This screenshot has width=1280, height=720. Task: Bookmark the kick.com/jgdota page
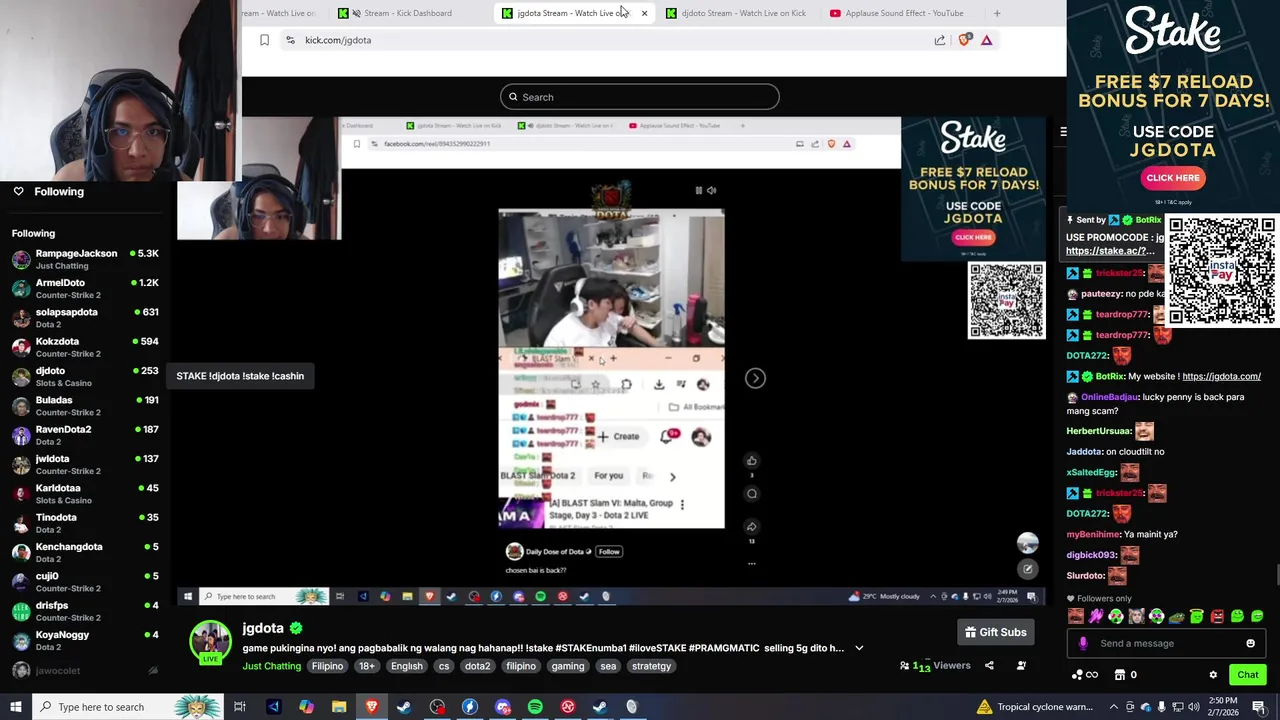coord(264,40)
